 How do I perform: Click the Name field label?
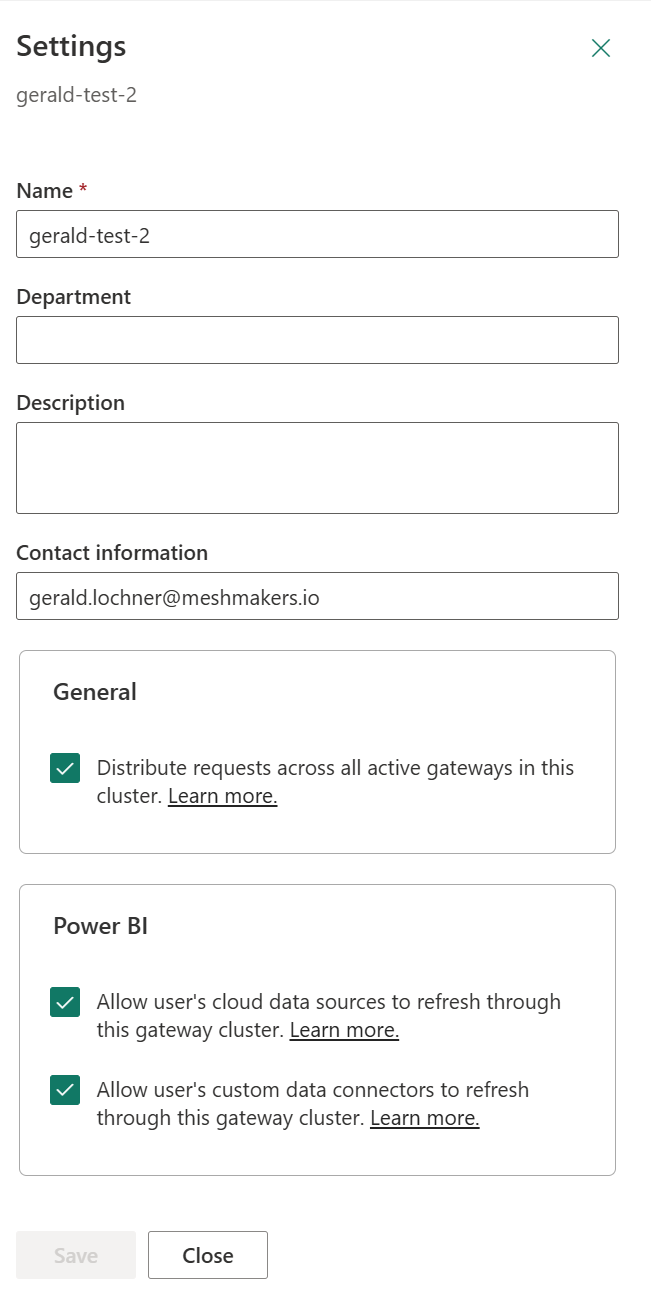pyautogui.click(x=45, y=191)
